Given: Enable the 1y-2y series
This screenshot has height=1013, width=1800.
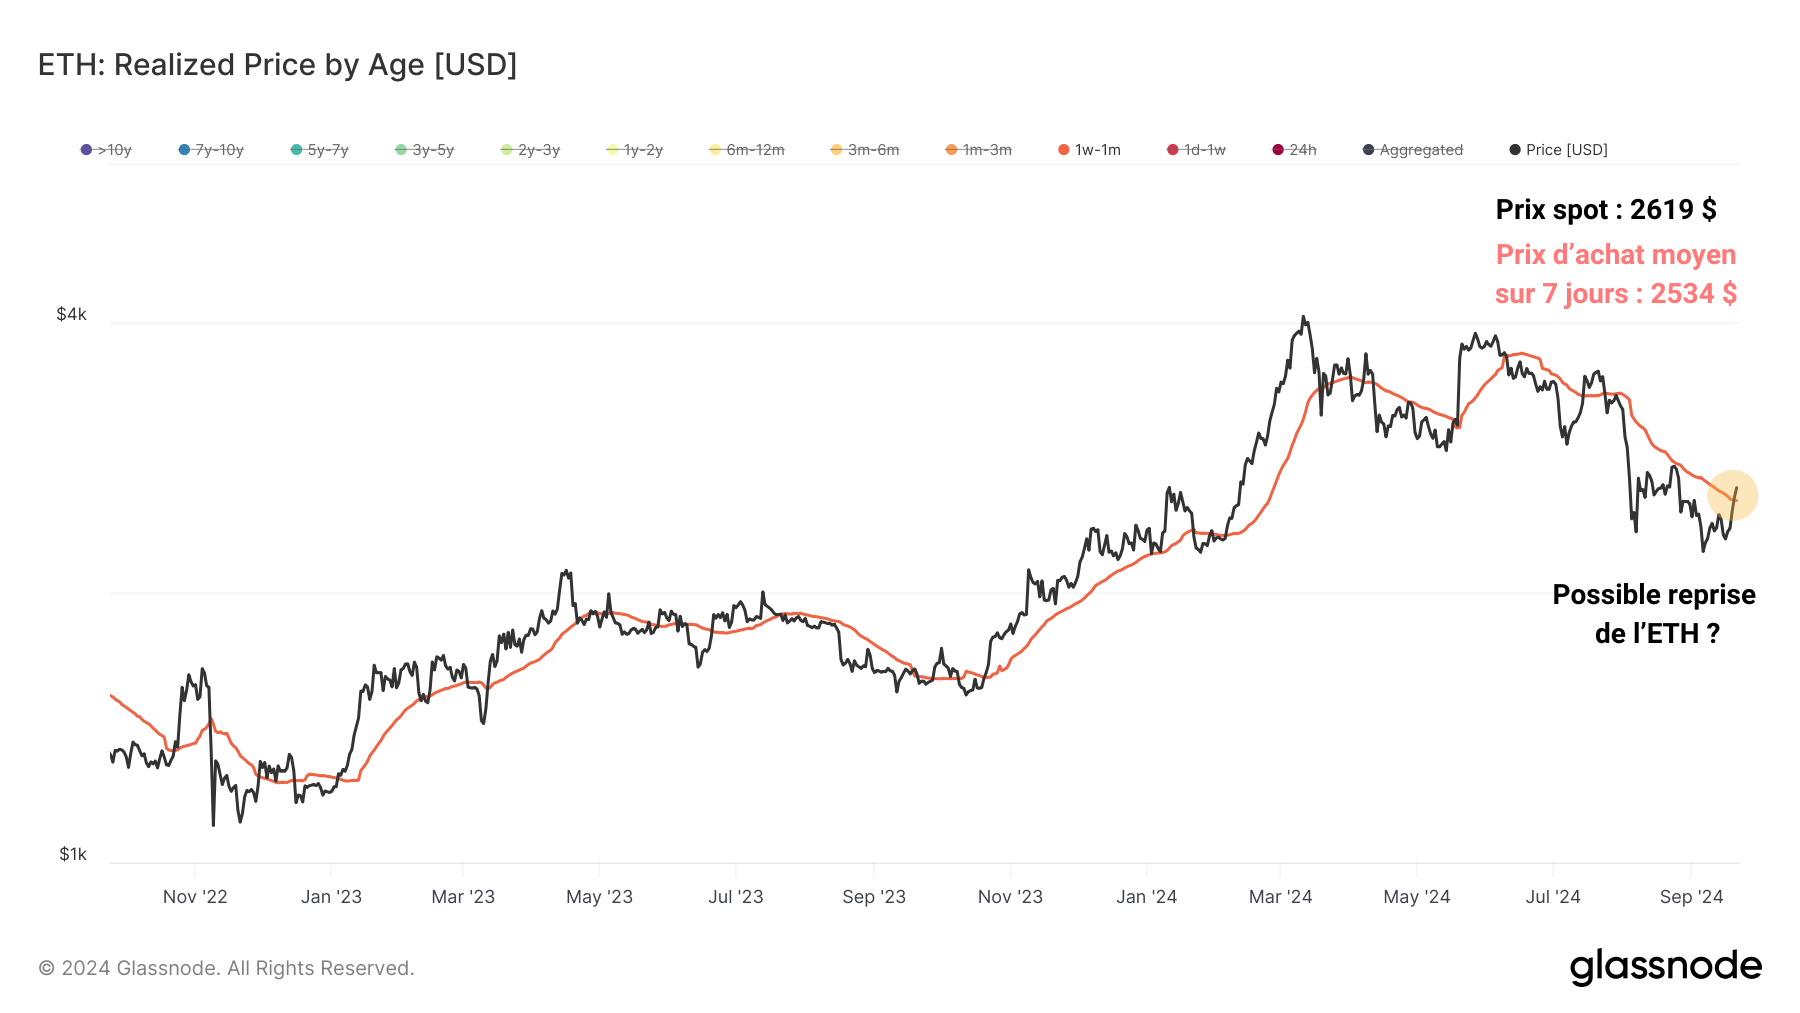Looking at the screenshot, I should pyautogui.click(x=634, y=150).
